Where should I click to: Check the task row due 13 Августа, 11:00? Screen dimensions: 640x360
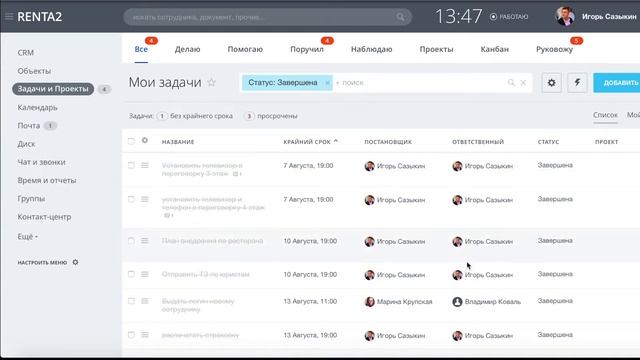(131, 301)
